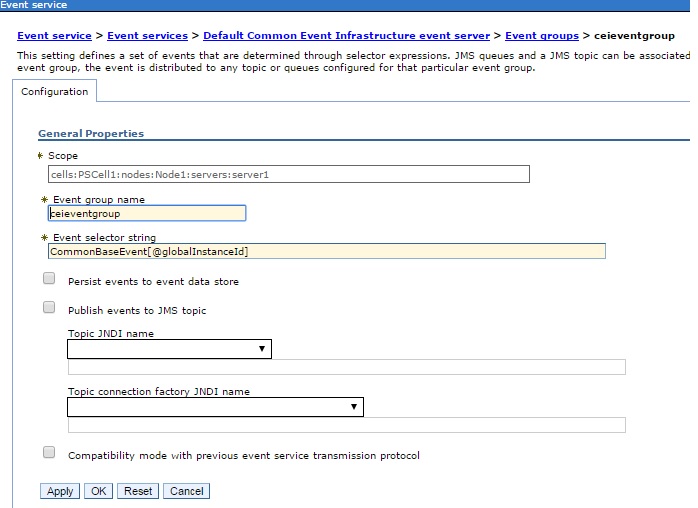The height and width of the screenshot is (508, 698).
Task: Open the Event service breadcrumb link
Action: coord(54,36)
